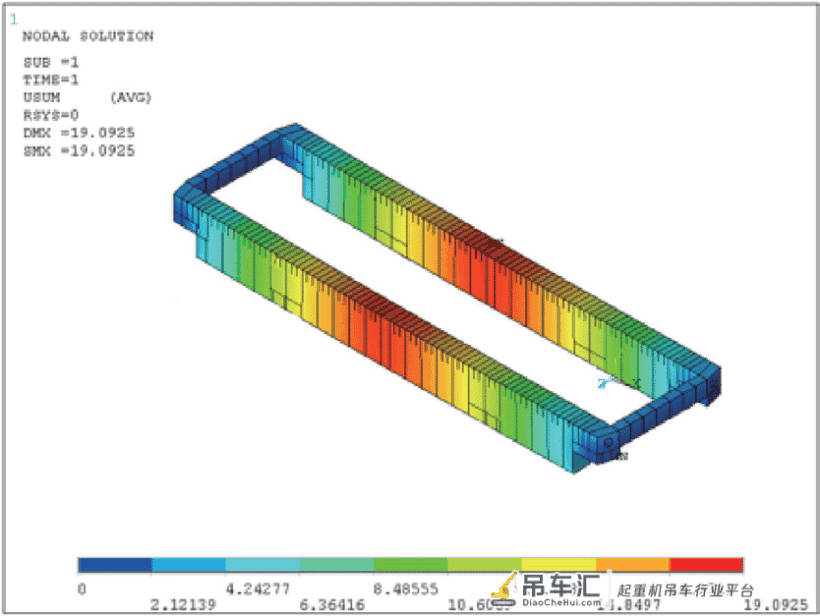Click the legend value '6.36416'
This screenshot has width=820, height=616.
coord(332,605)
